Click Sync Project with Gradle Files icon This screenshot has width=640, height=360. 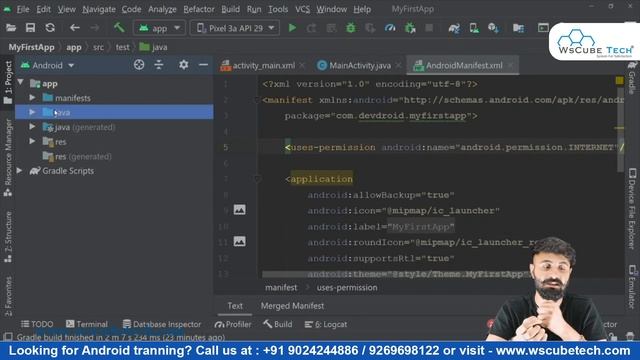[x=454, y=28]
